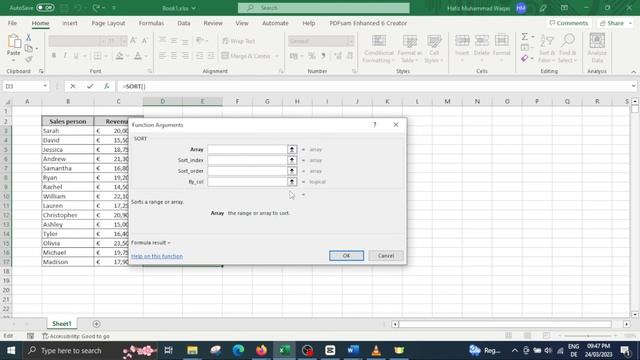The image size is (640, 360).
Task: Collapse By_col field range selector
Action: [292, 182]
